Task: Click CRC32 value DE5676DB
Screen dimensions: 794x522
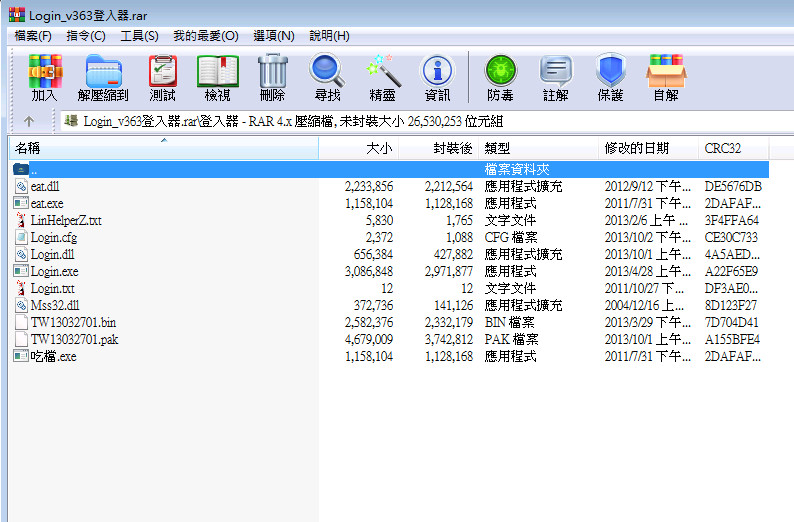Action: tap(733, 186)
